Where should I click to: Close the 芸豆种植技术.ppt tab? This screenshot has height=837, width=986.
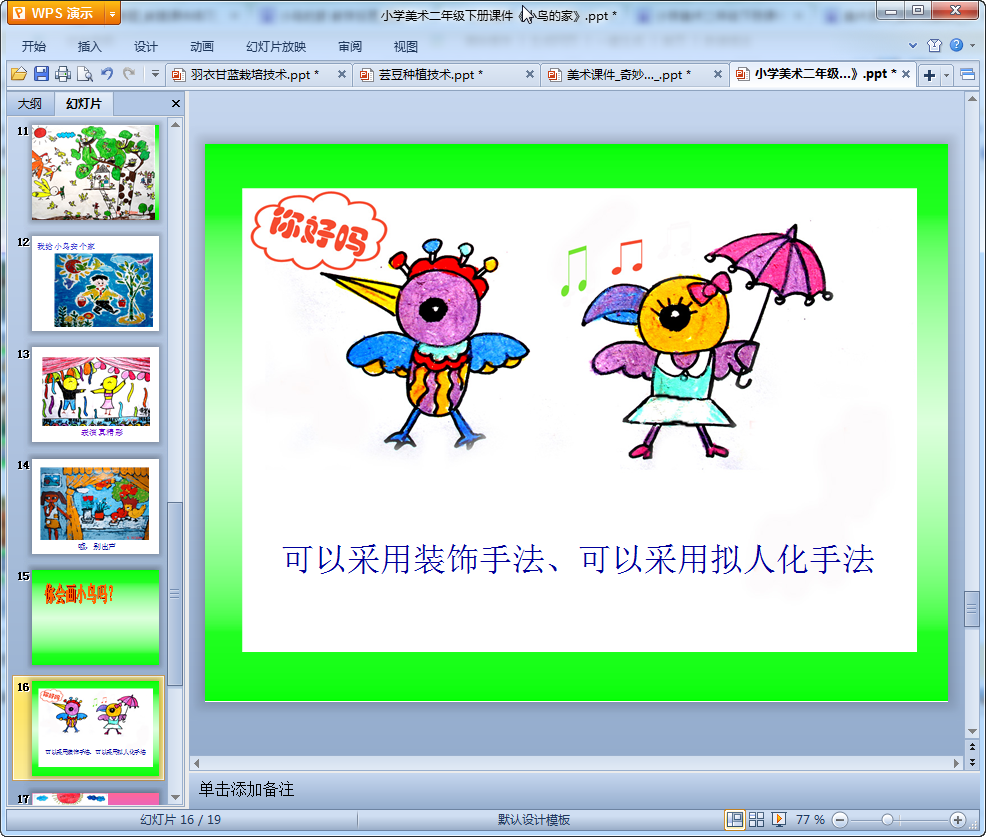coord(529,74)
